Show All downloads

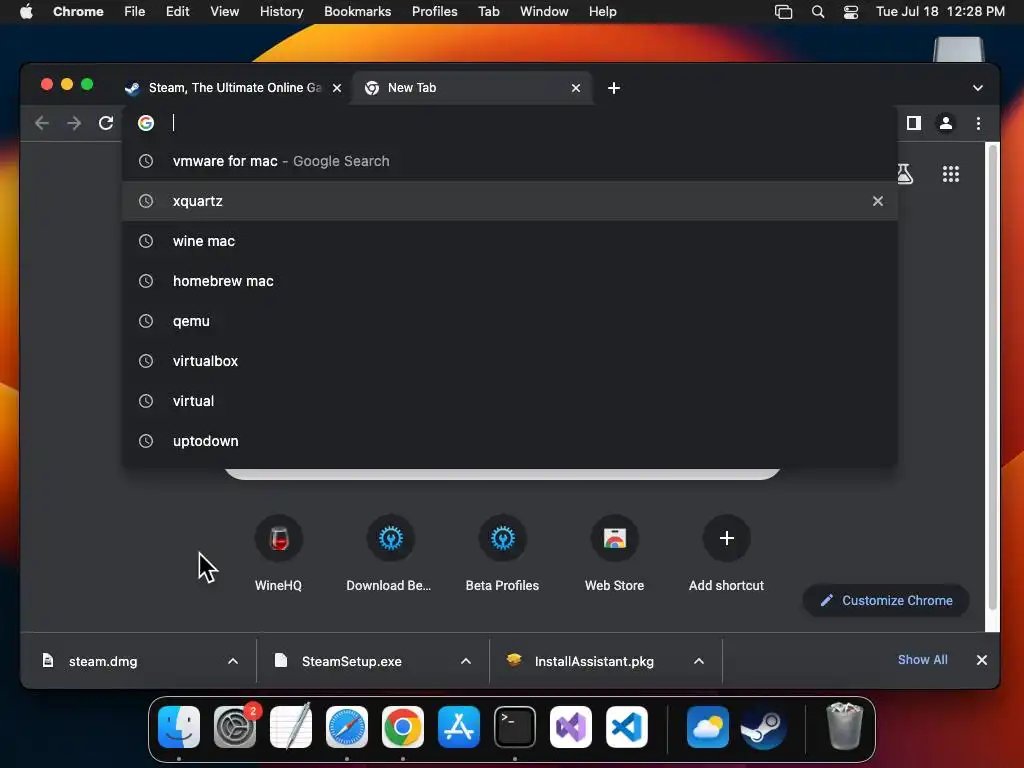[922, 660]
